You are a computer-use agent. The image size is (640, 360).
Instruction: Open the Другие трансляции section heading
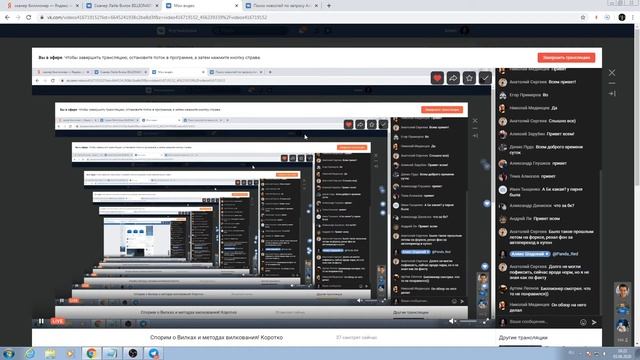click(523, 338)
